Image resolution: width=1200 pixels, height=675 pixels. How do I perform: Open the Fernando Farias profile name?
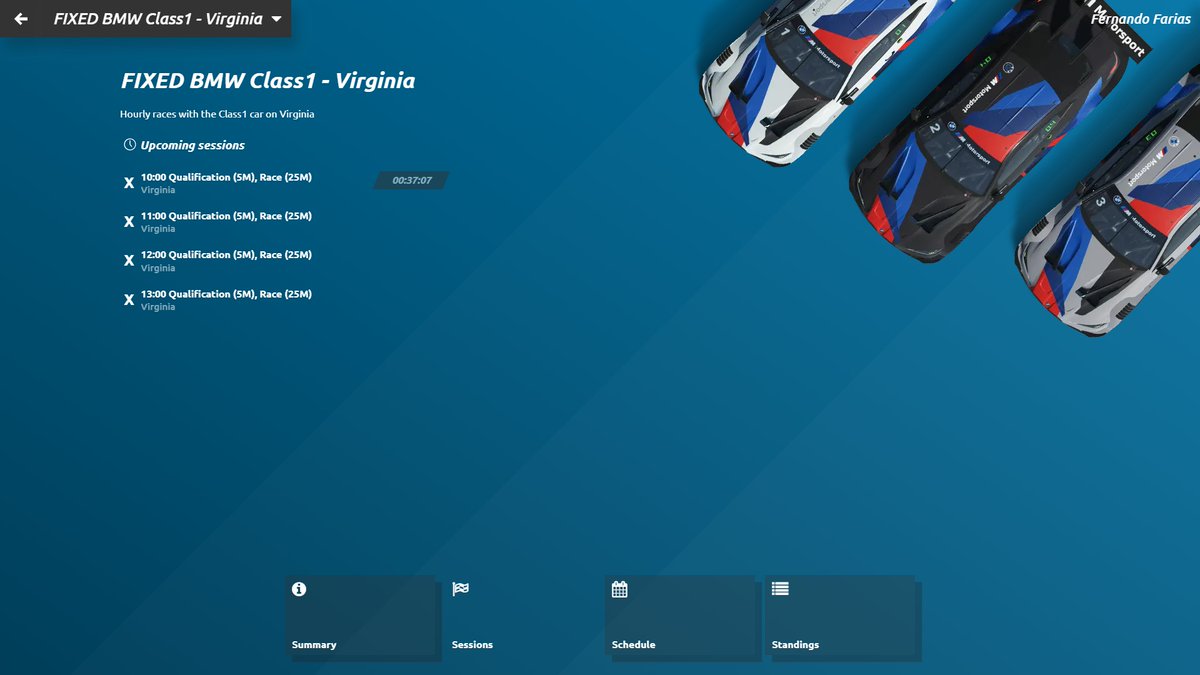[x=1141, y=19]
